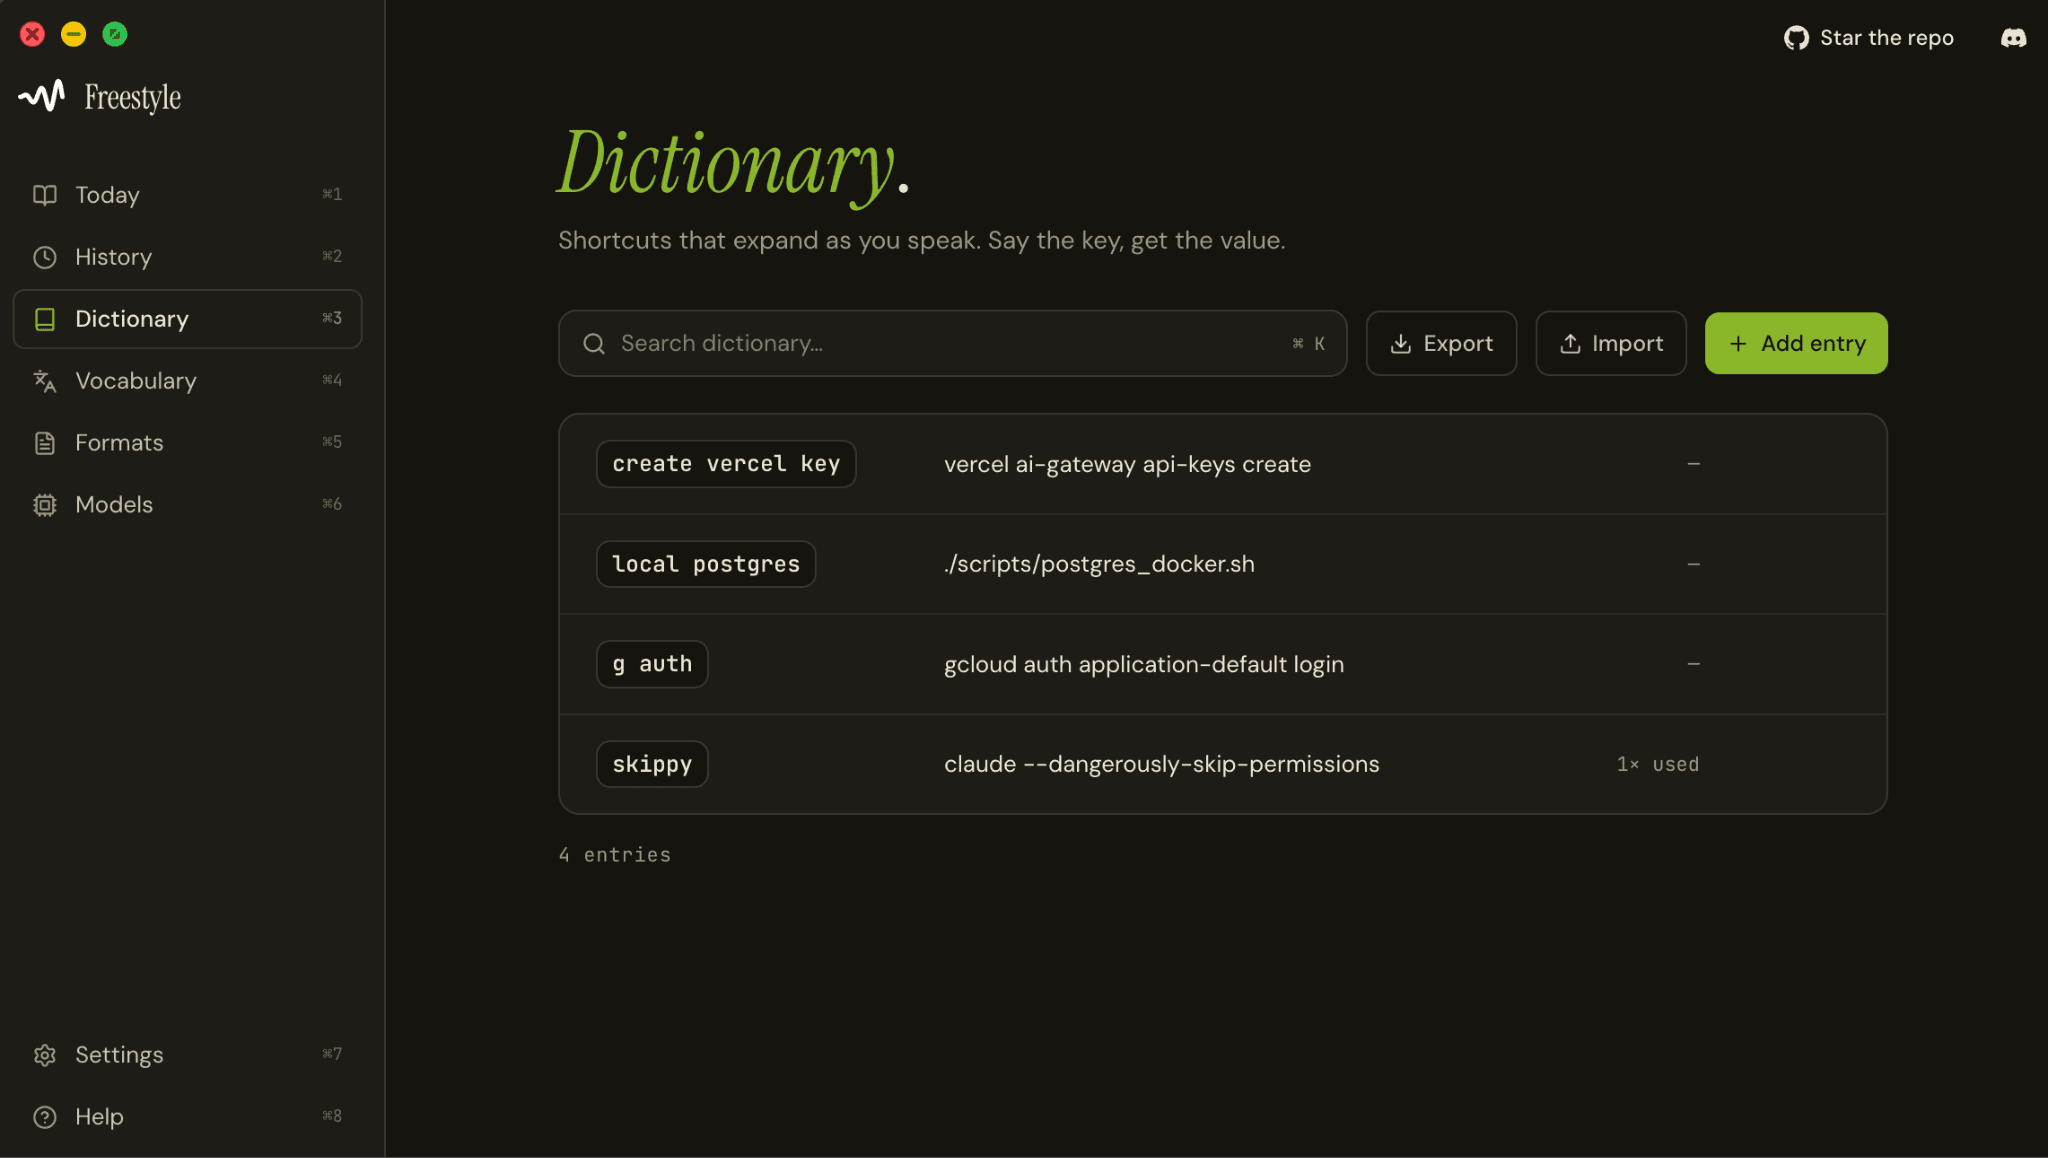This screenshot has width=2048, height=1158.
Task: Click the ⌘3 shortcut label beside Dictionary
Action: (x=332, y=318)
